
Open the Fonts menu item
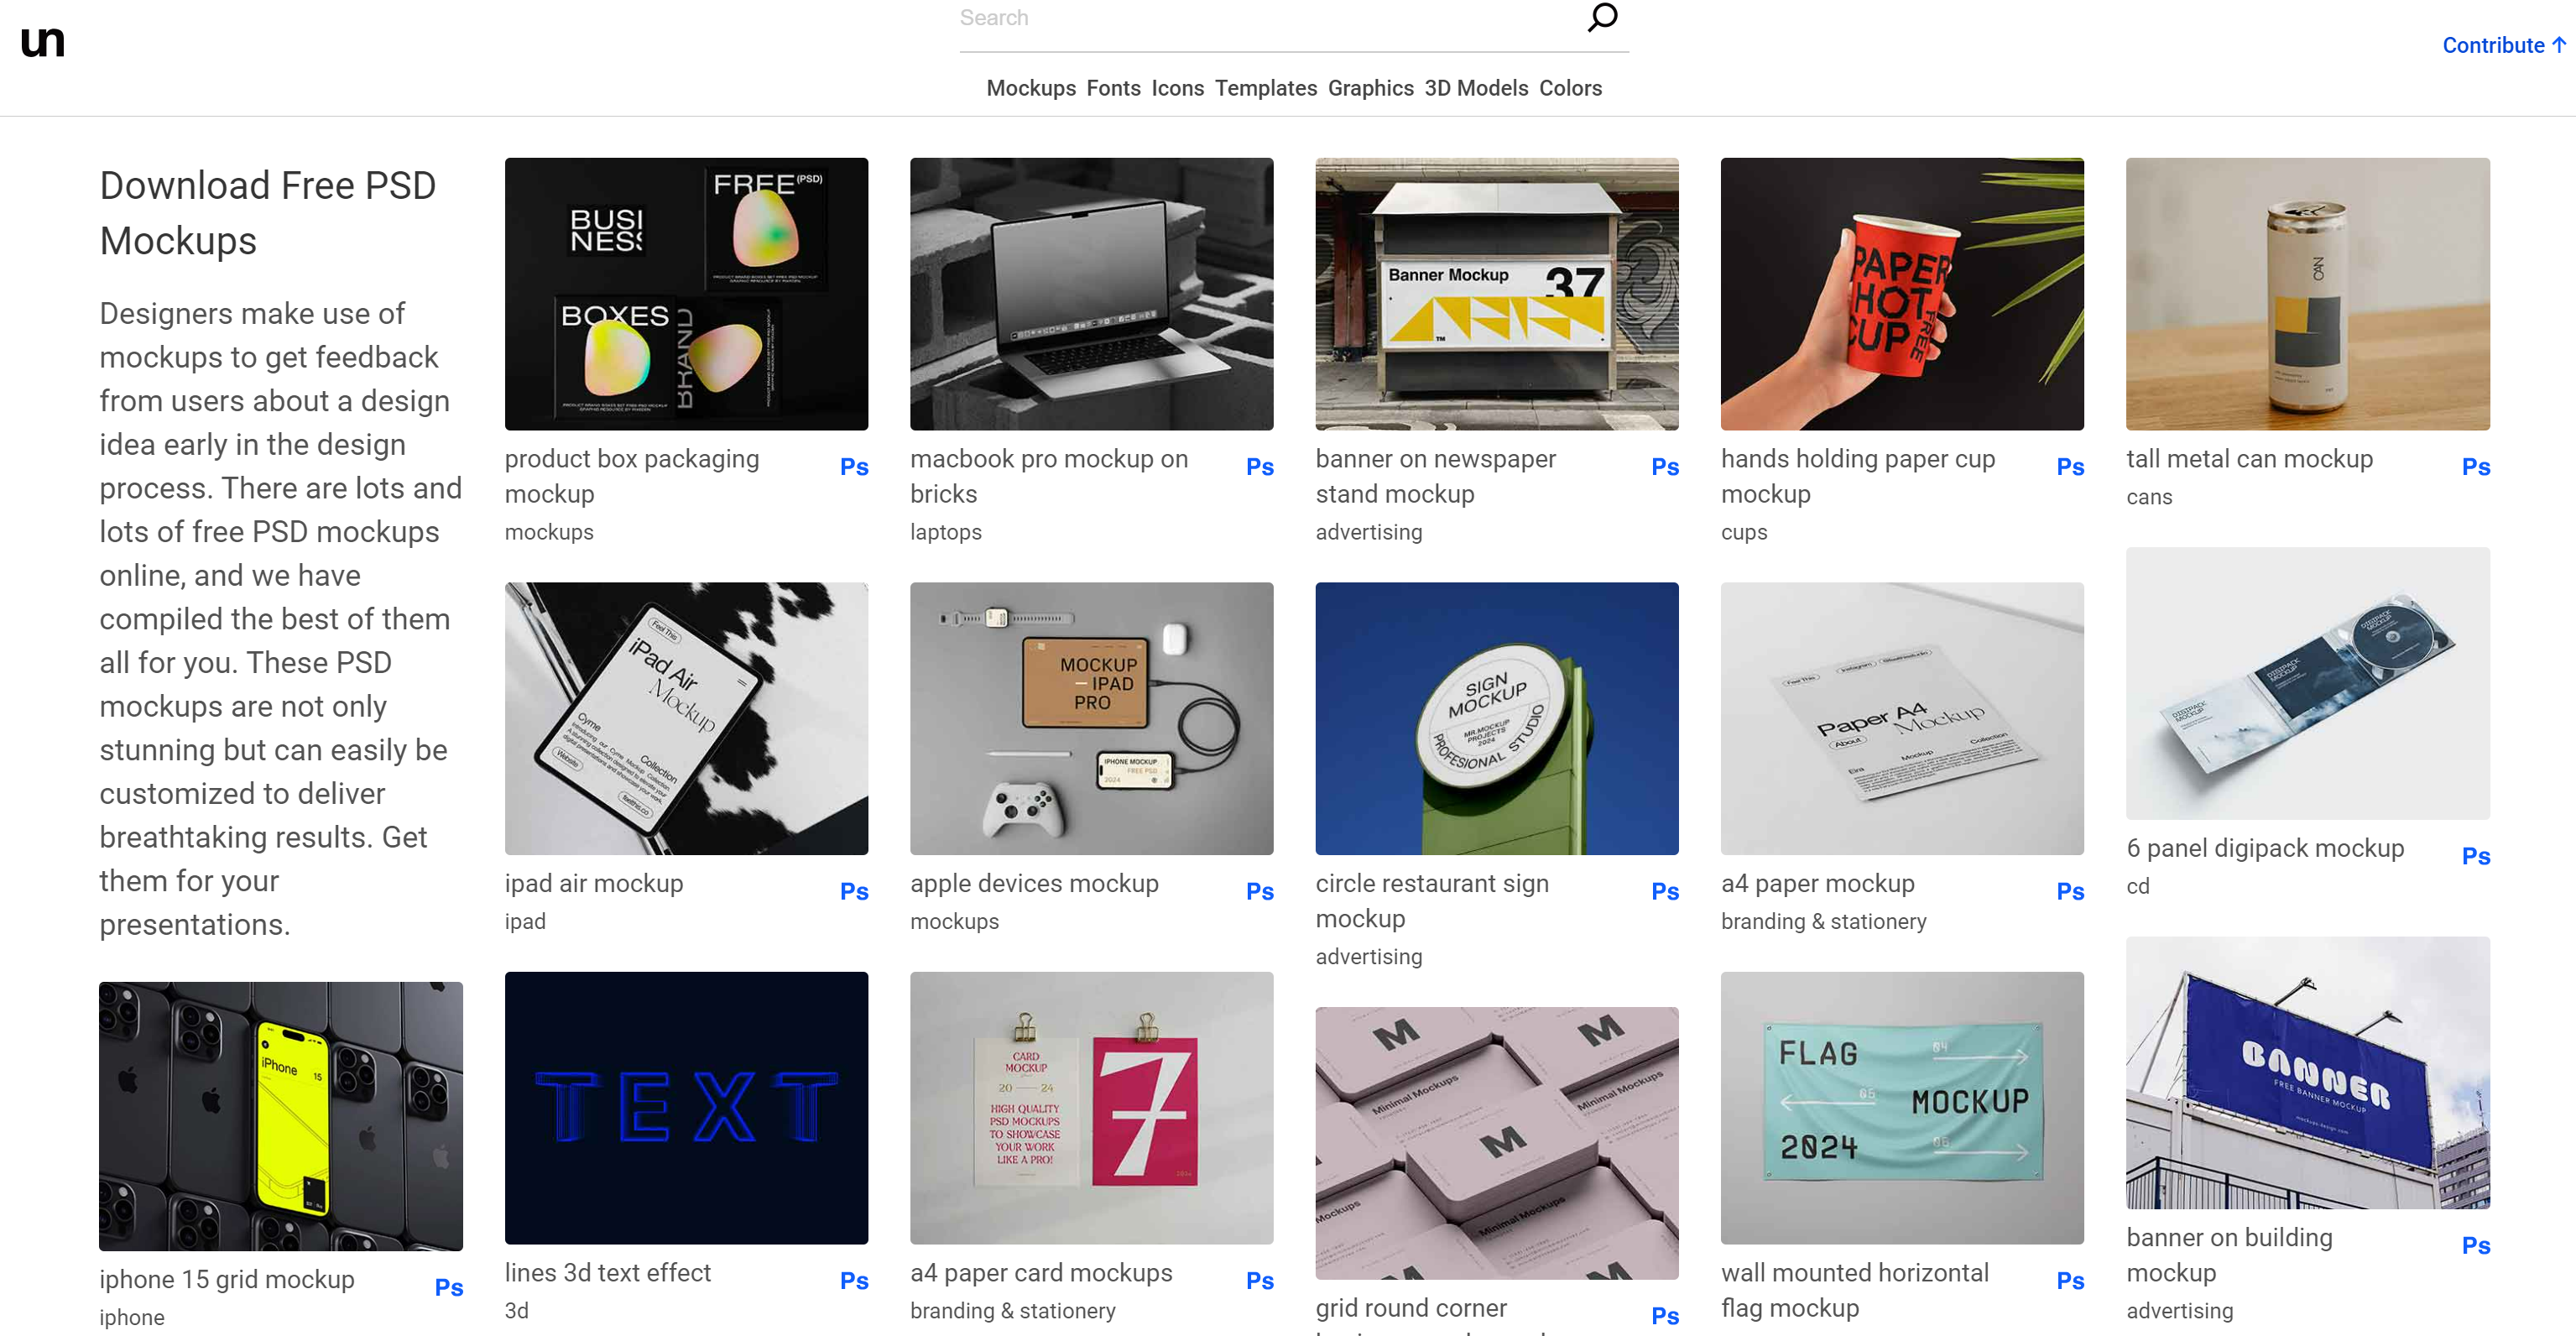coord(1113,88)
